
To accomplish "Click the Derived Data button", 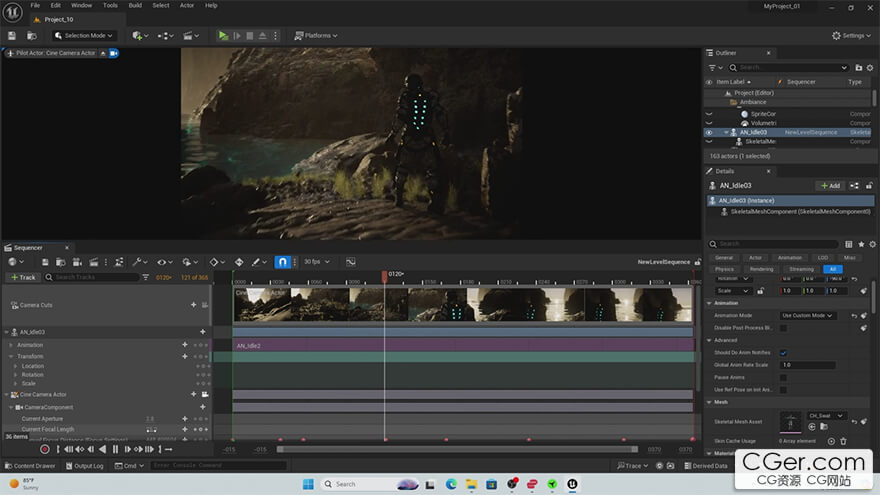I will coord(706,466).
